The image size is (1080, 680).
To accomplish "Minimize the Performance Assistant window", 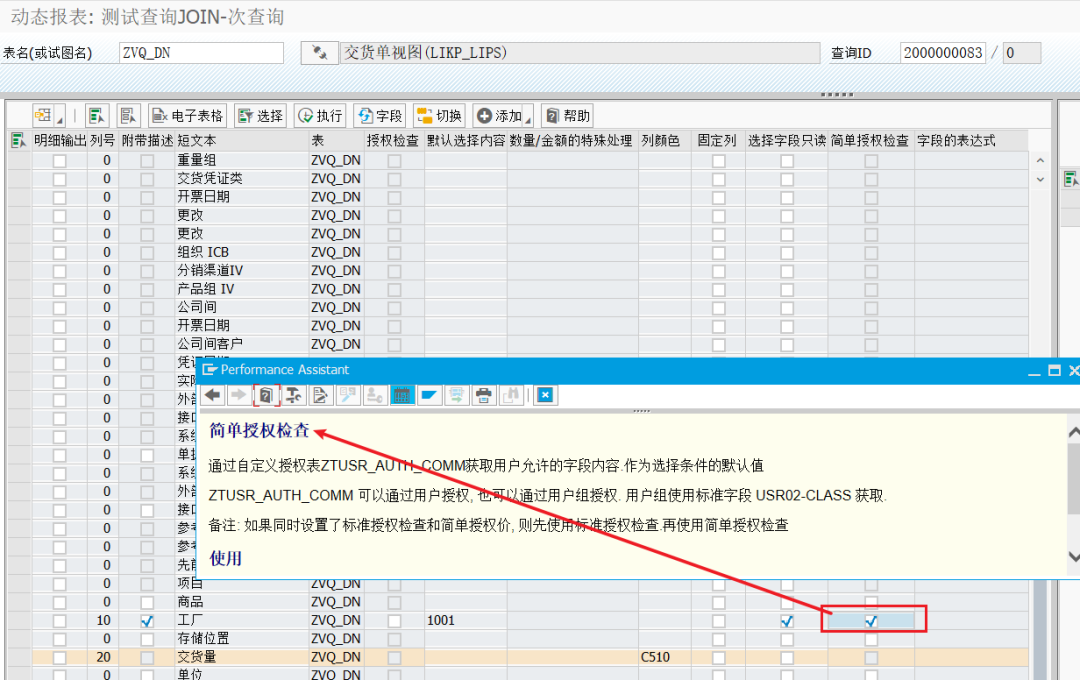I will point(1034,372).
